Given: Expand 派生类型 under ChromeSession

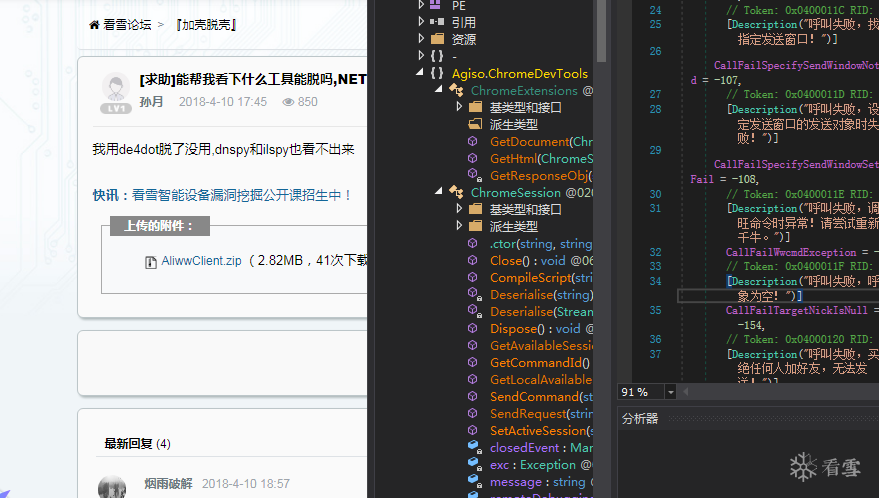Looking at the screenshot, I should click(x=459, y=225).
